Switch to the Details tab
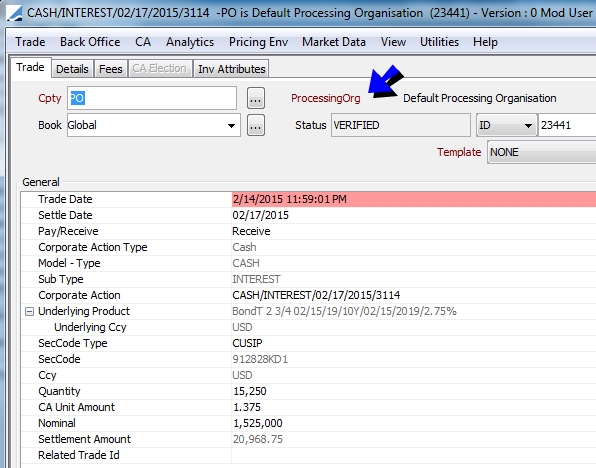The width and height of the screenshot is (596, 468). (72, 69)
